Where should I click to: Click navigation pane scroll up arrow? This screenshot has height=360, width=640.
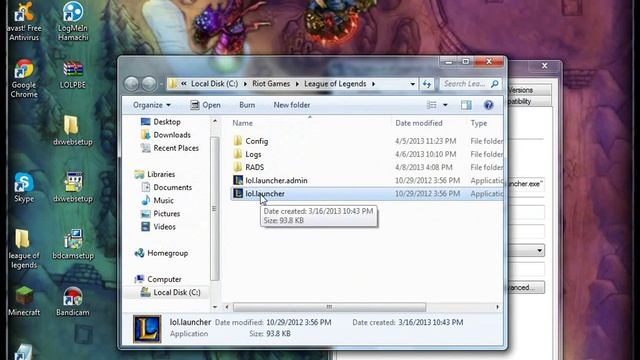pos(215,121)
